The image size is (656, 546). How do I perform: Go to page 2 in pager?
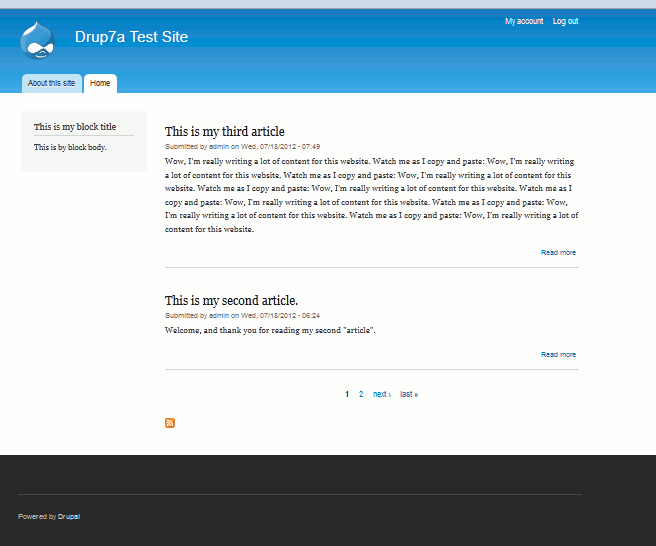click(361, 394)
